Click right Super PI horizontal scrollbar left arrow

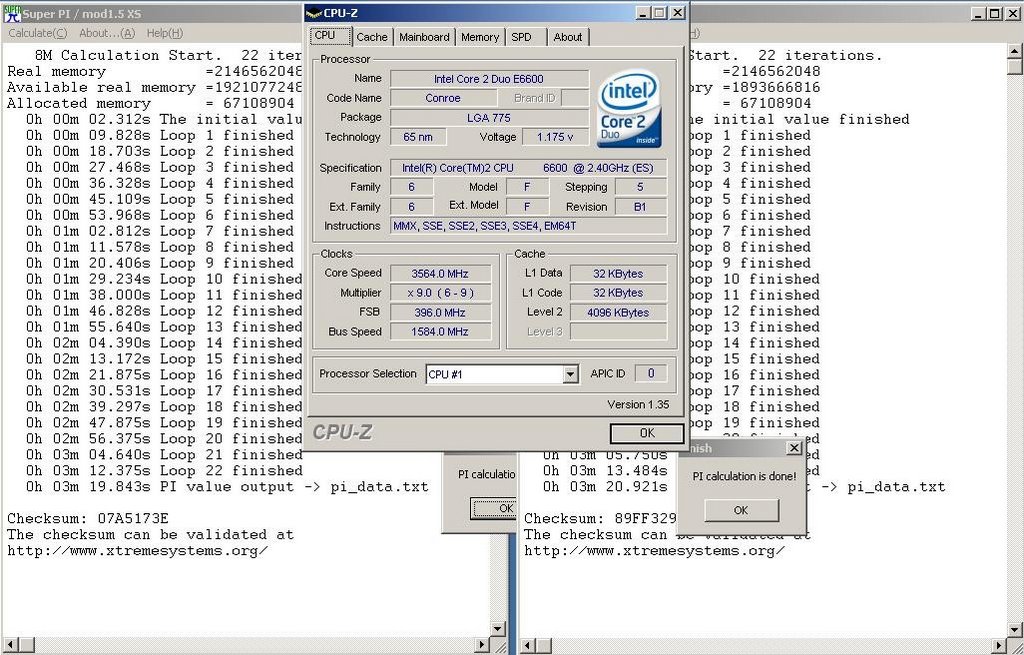pos(527,645)
